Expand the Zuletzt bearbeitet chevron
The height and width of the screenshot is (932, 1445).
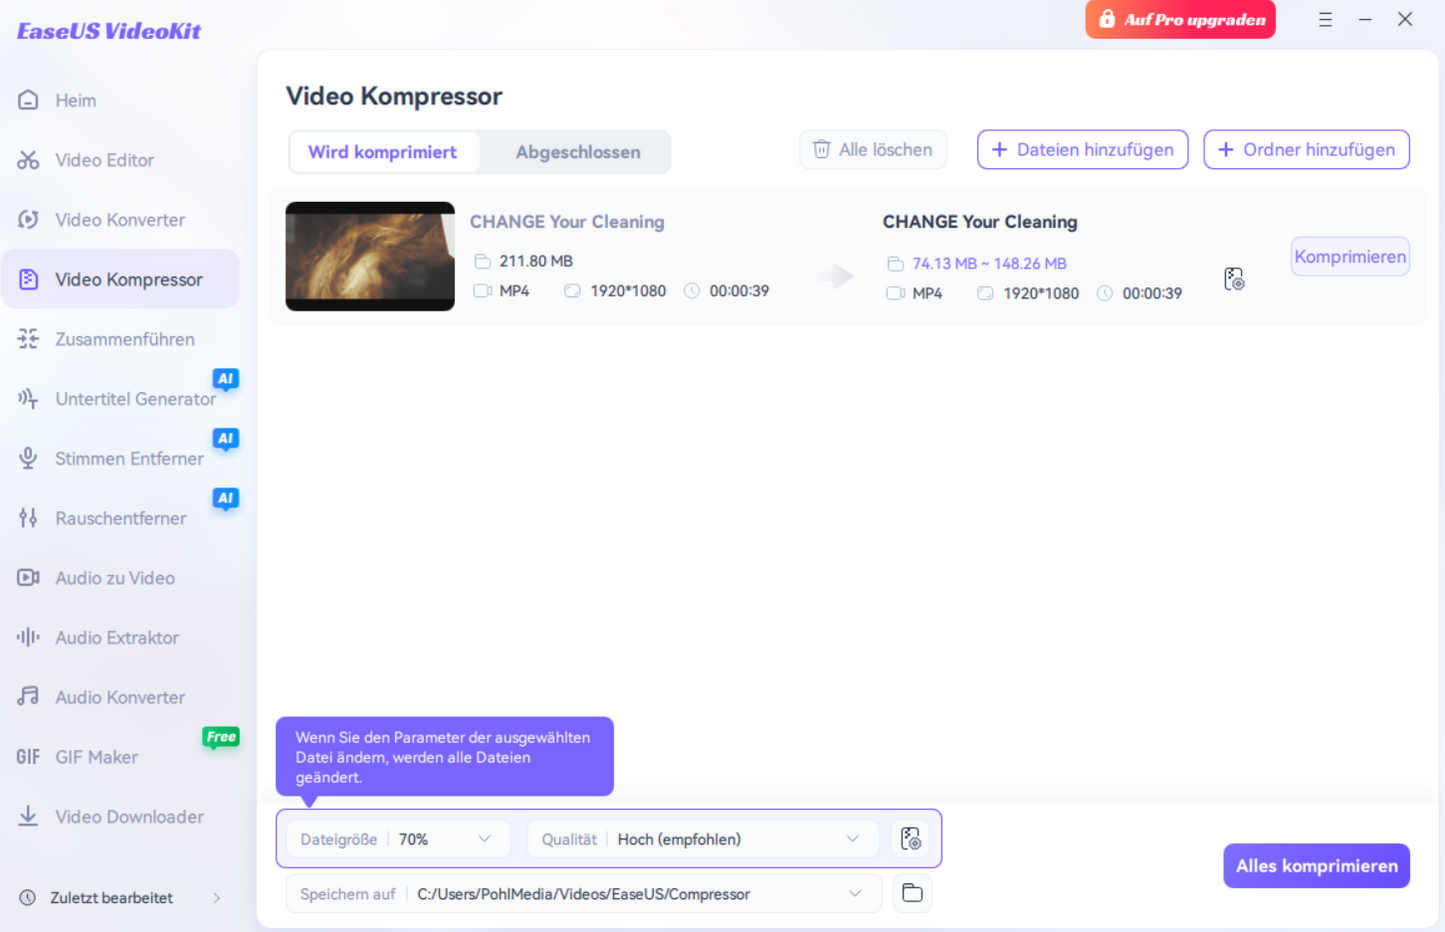pos(217,898)
